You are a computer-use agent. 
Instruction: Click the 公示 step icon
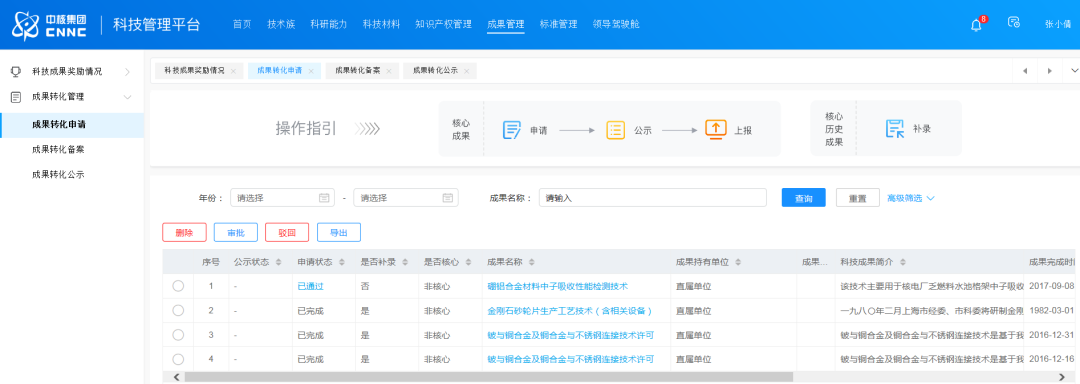(615, 129)
